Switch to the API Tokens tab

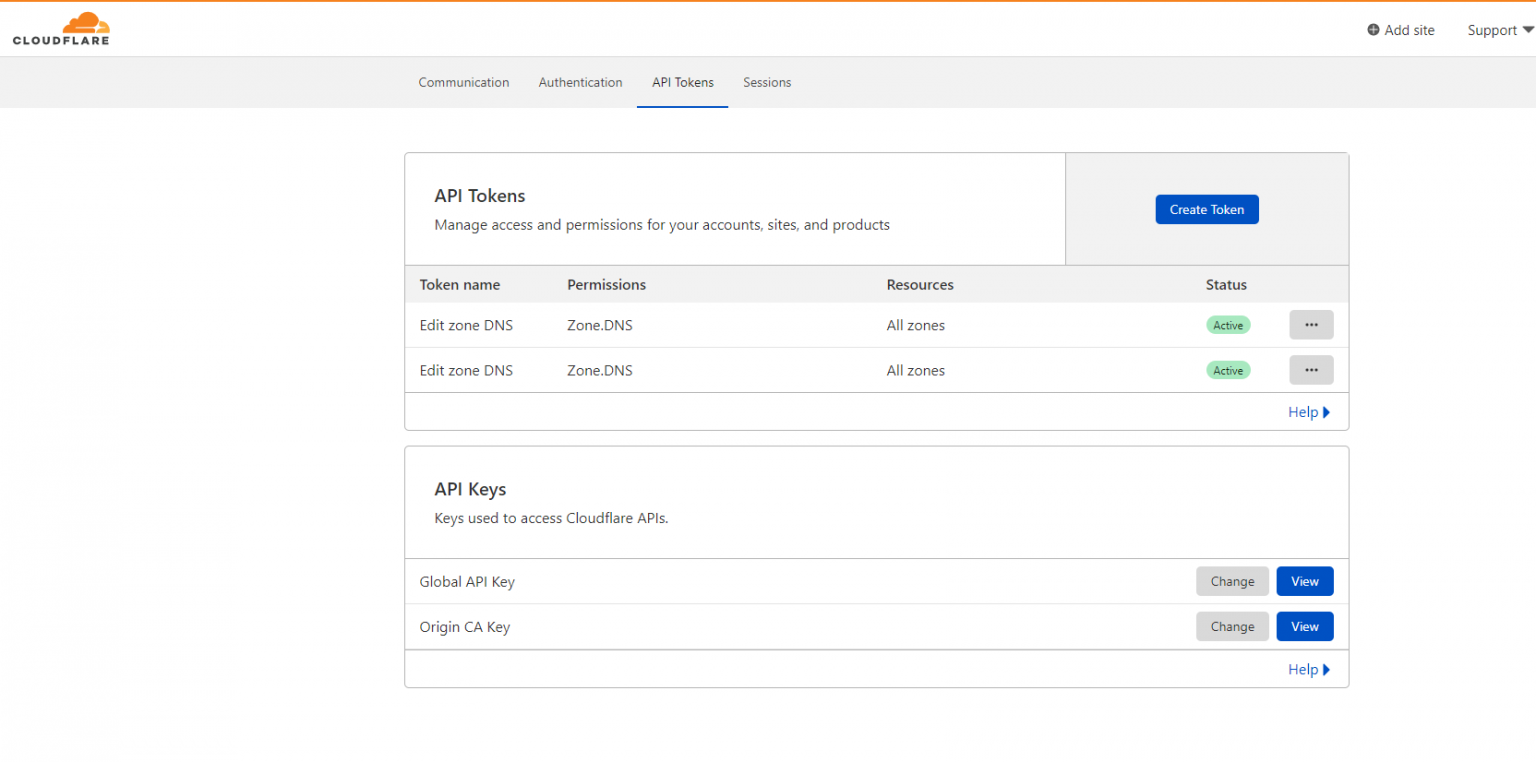(682, 82)
